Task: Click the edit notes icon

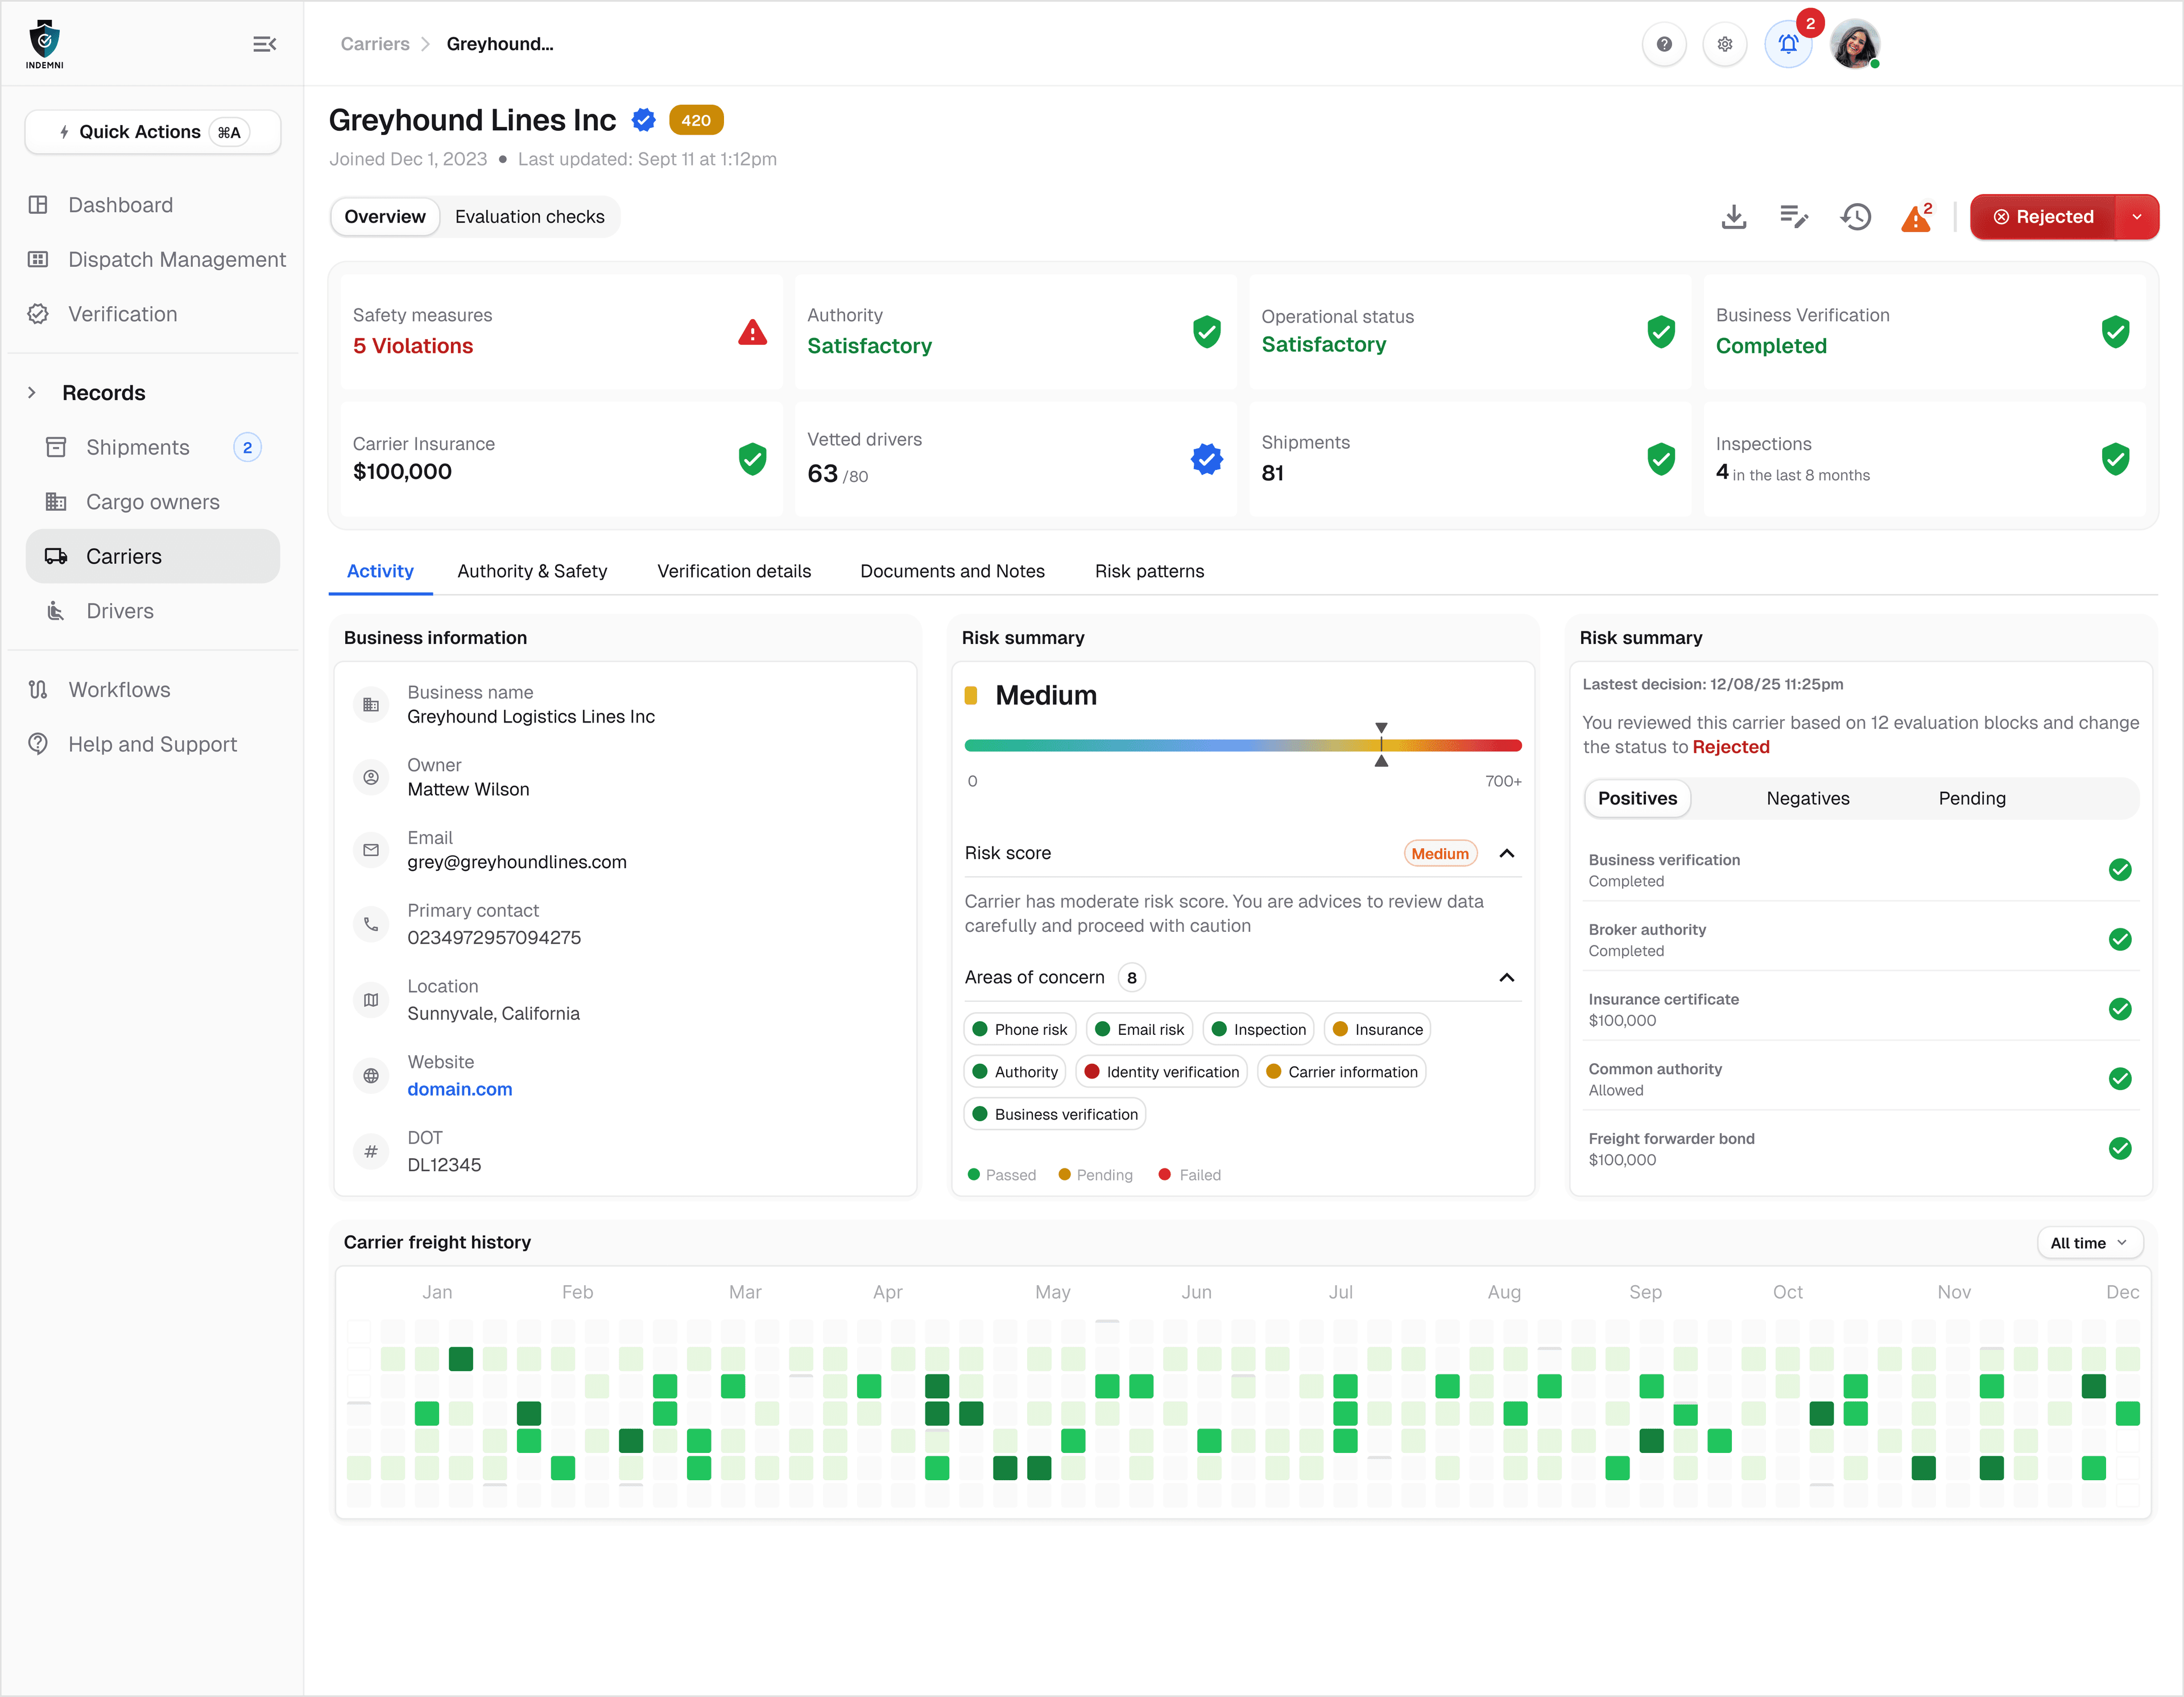Action: click(x=1794, y=217)
